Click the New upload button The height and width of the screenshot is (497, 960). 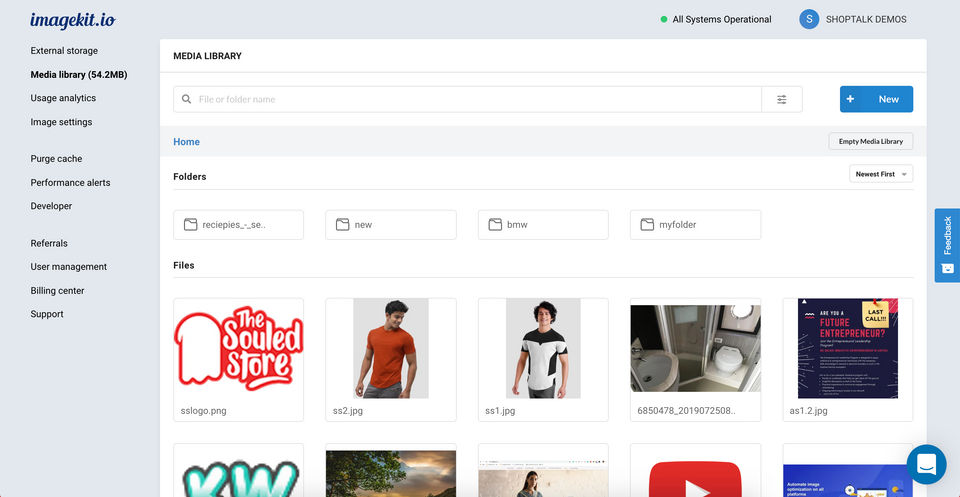tap(876, 99)
